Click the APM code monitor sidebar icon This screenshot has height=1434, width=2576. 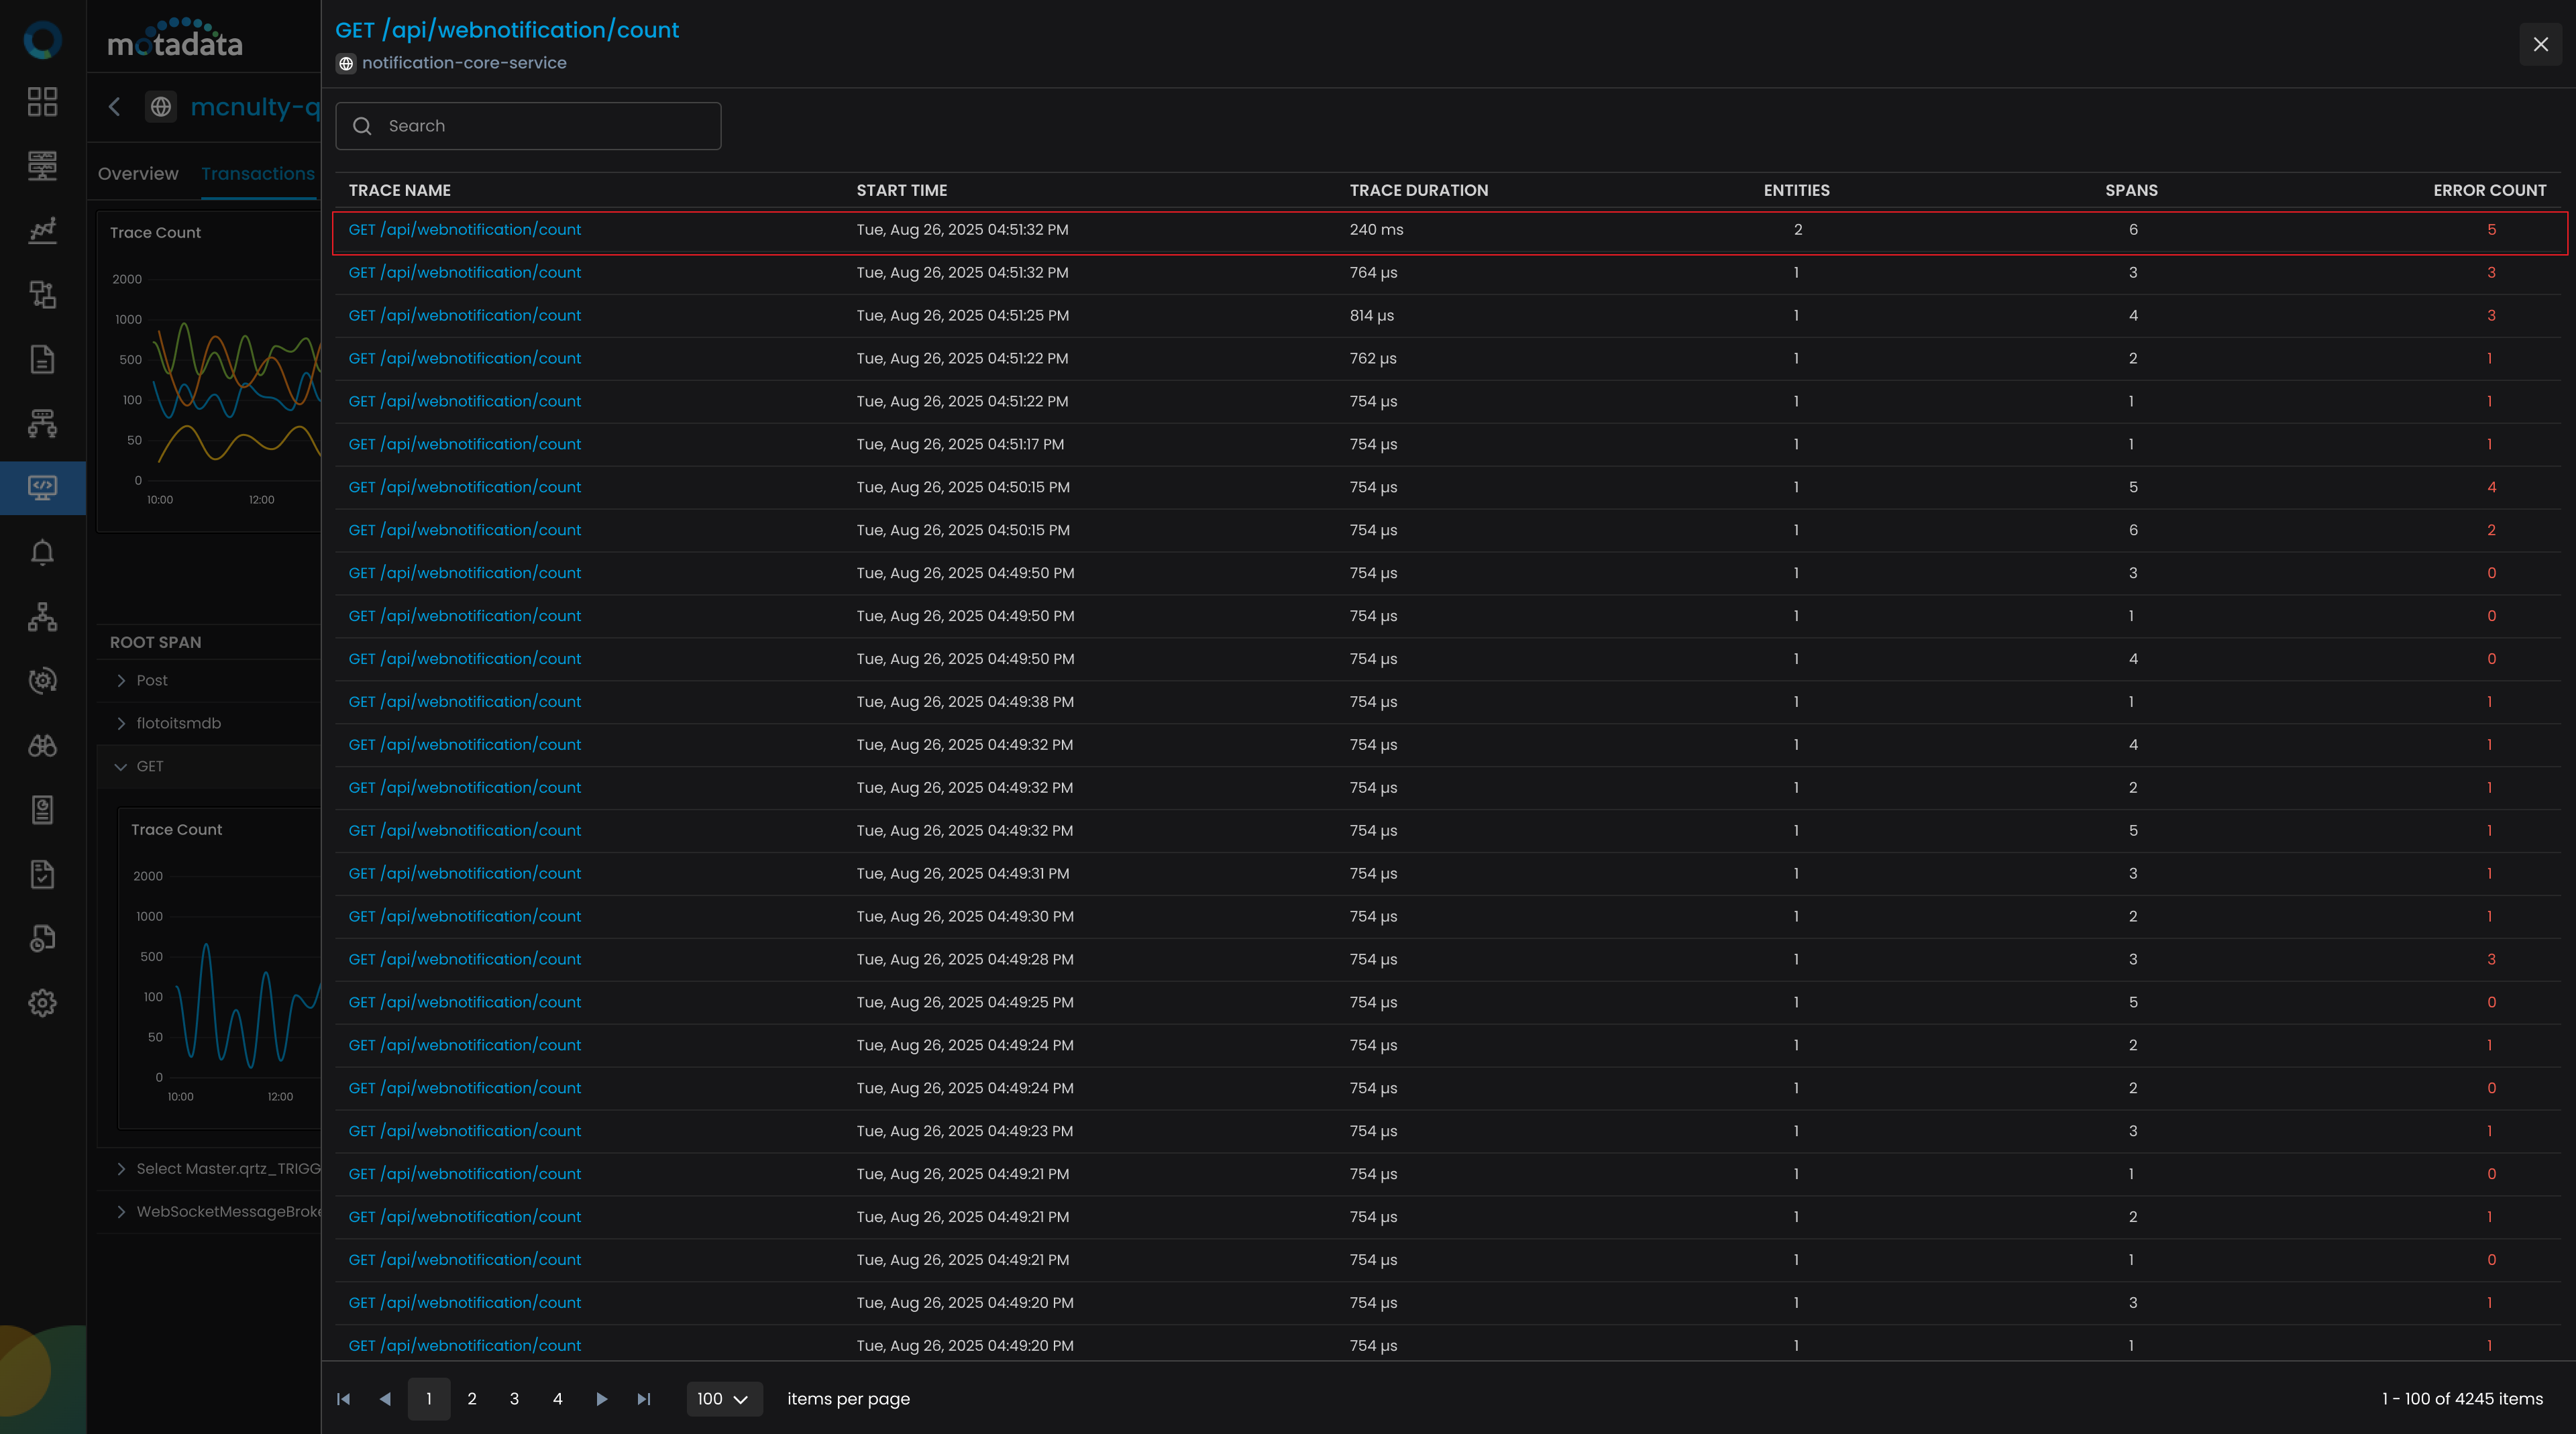[x=42, y=488]
